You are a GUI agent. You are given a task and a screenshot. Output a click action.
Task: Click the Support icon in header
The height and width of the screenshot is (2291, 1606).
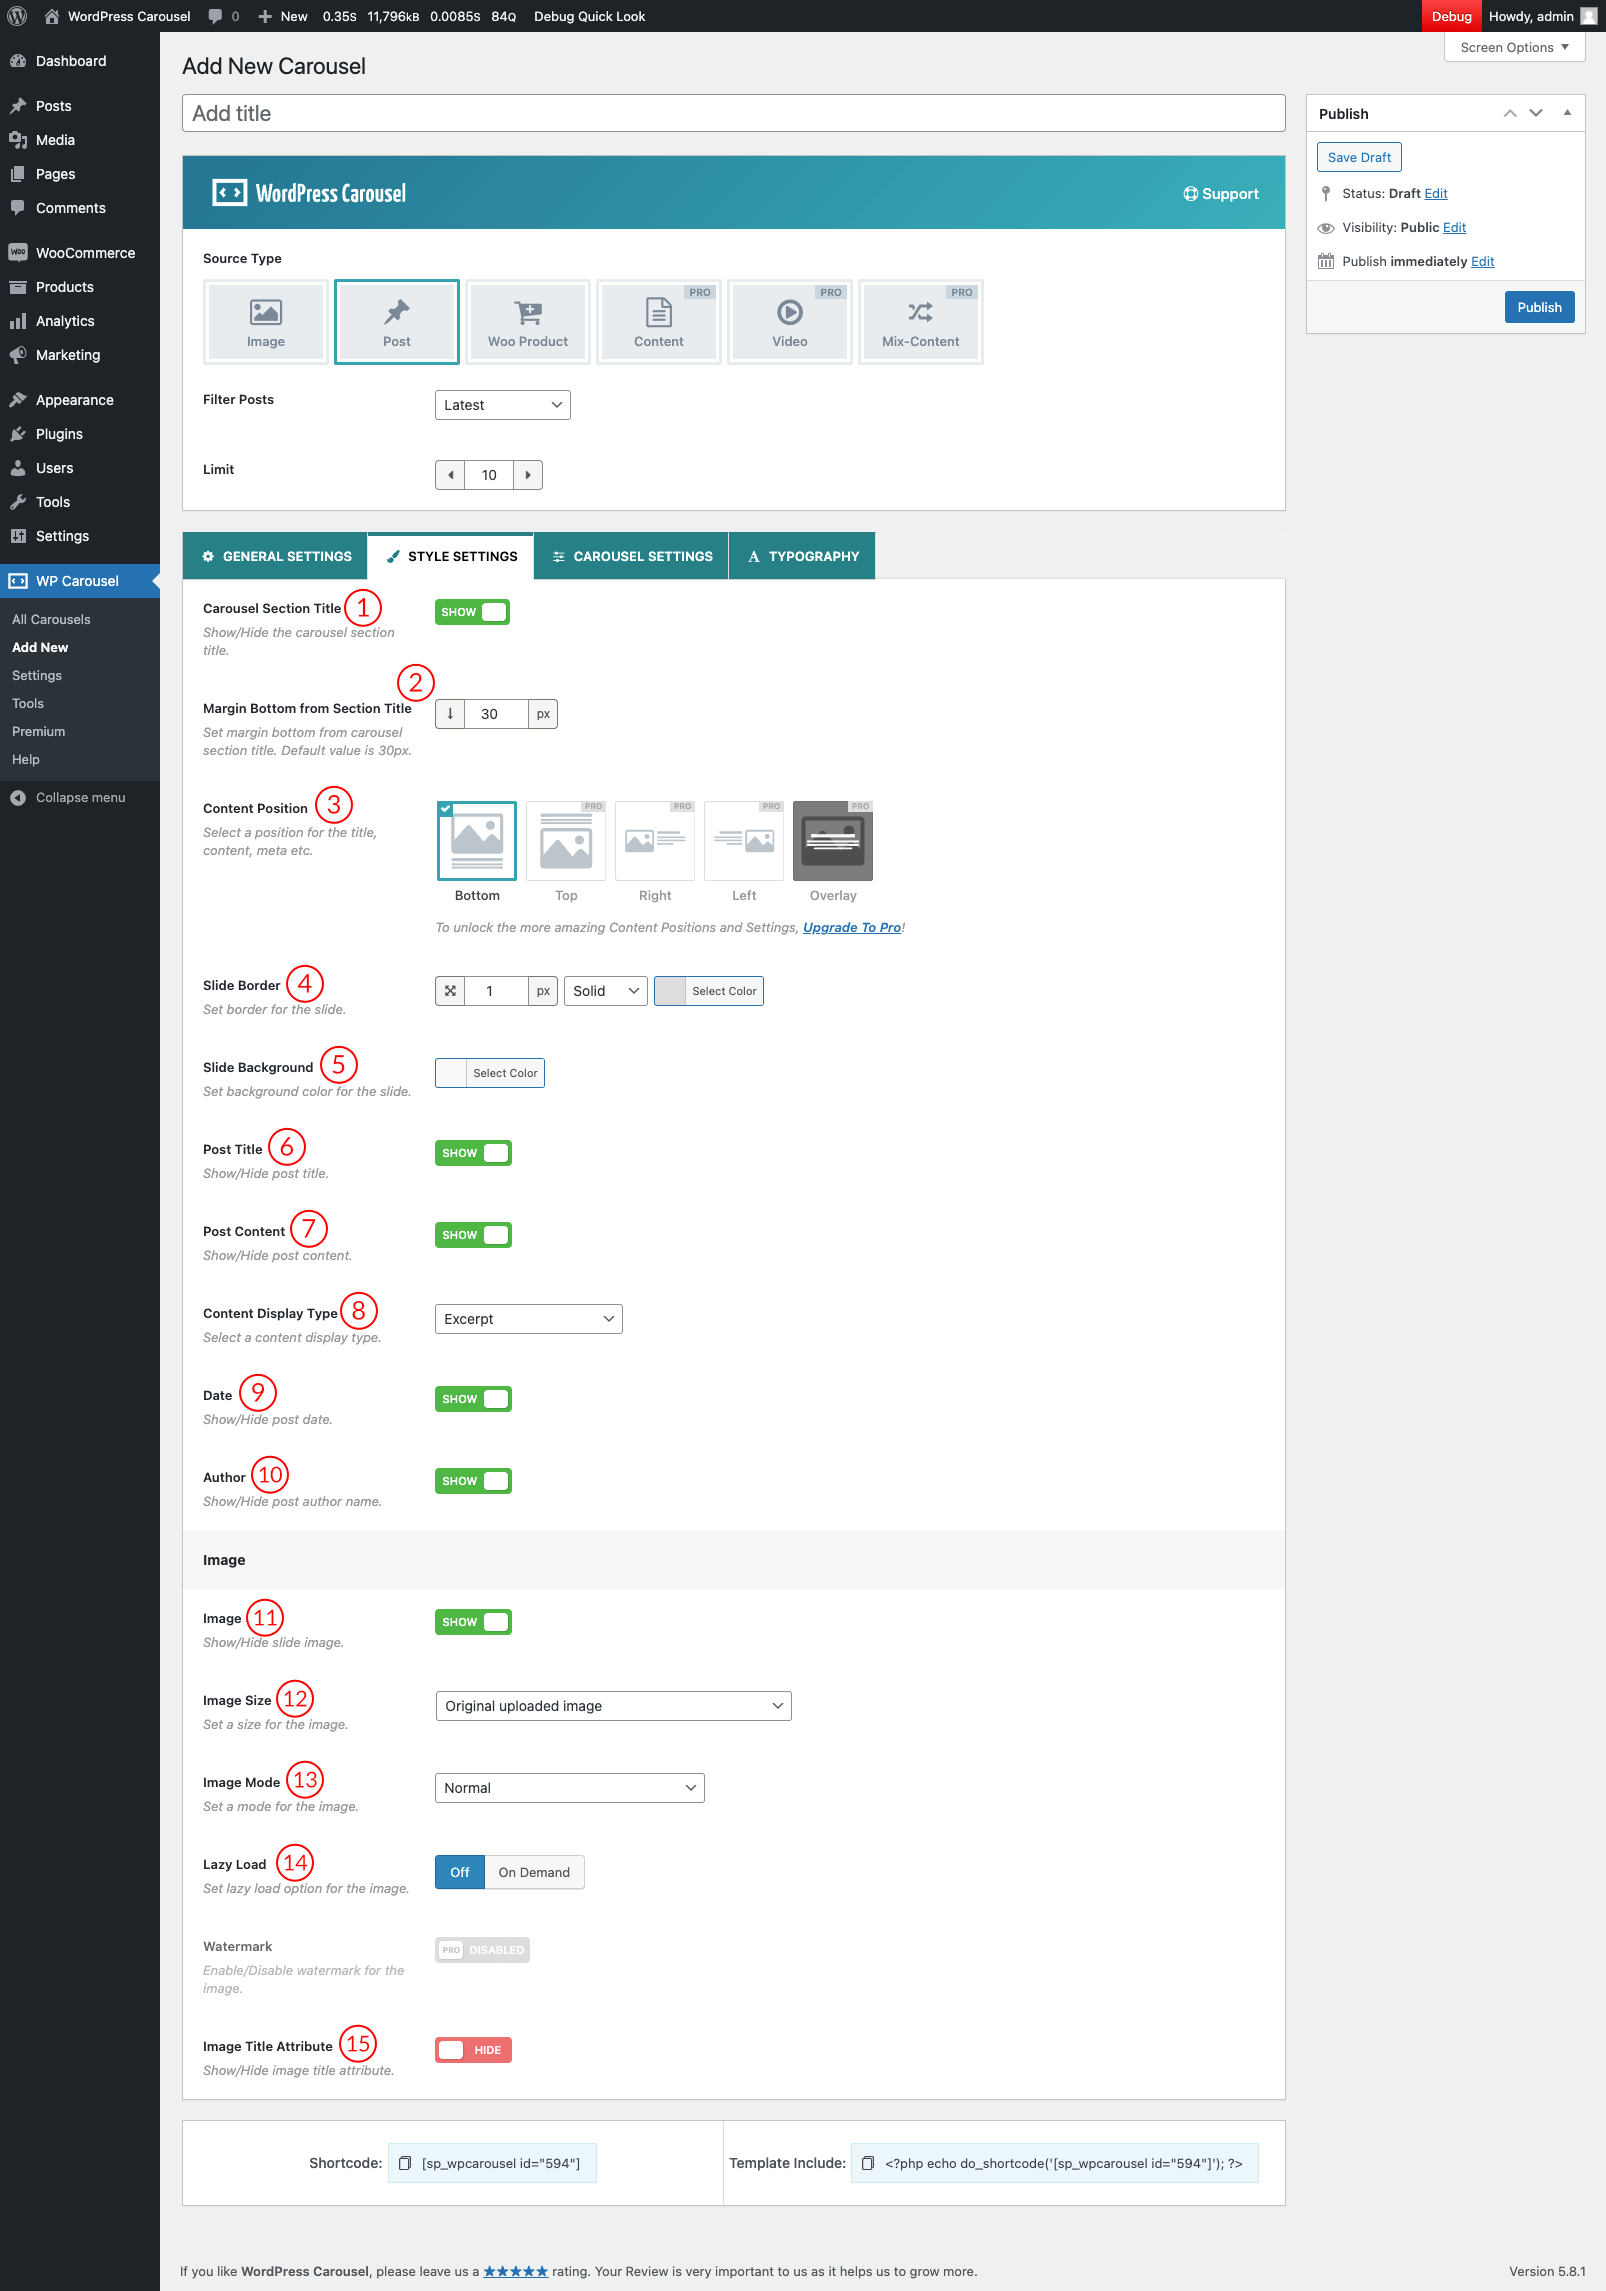[1190, 194]
